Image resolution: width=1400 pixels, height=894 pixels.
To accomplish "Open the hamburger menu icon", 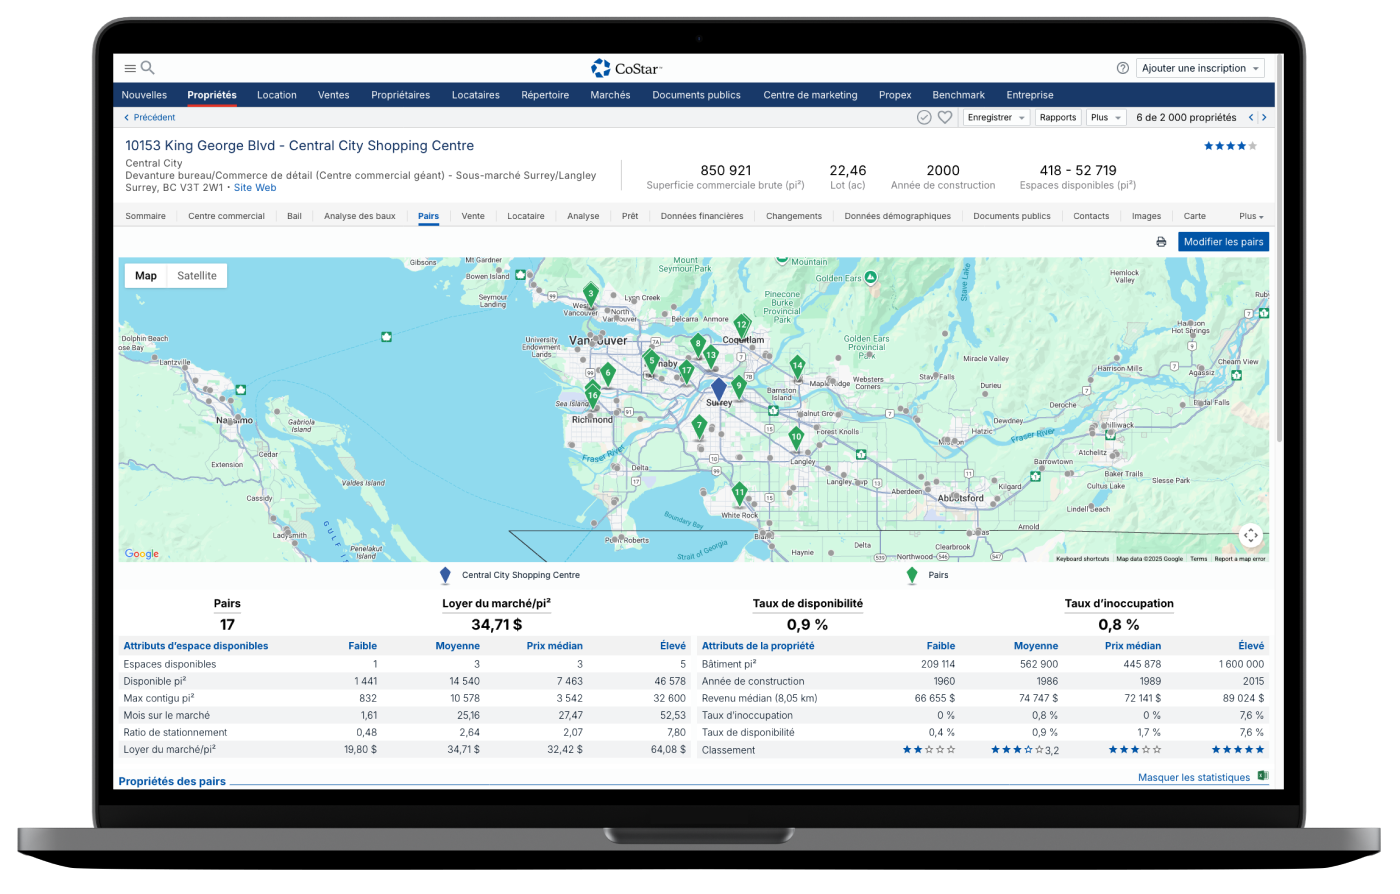I will [x=130, y=68].
